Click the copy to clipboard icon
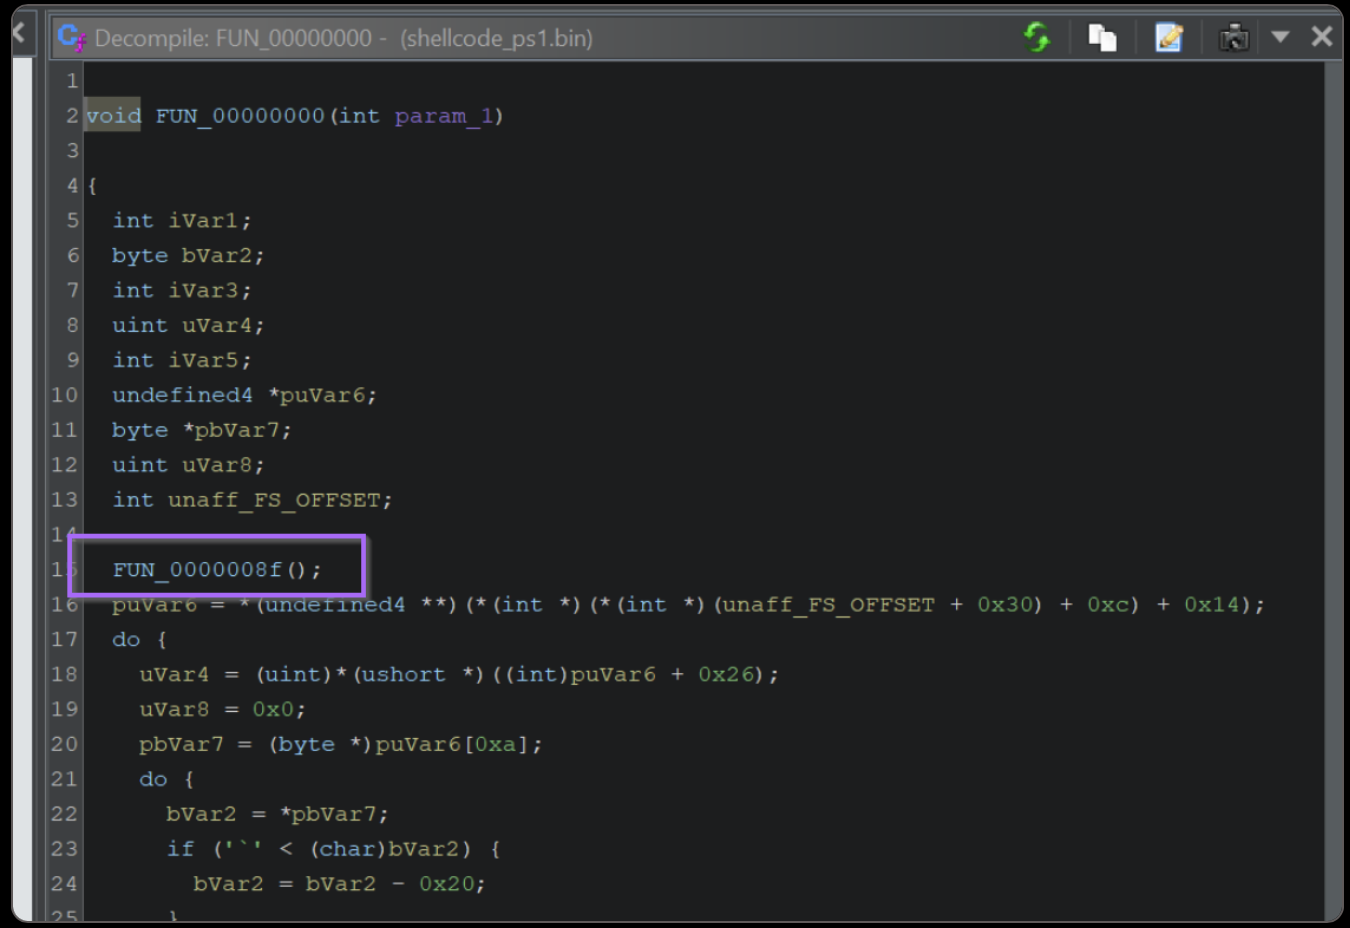 pos(1102,38)
